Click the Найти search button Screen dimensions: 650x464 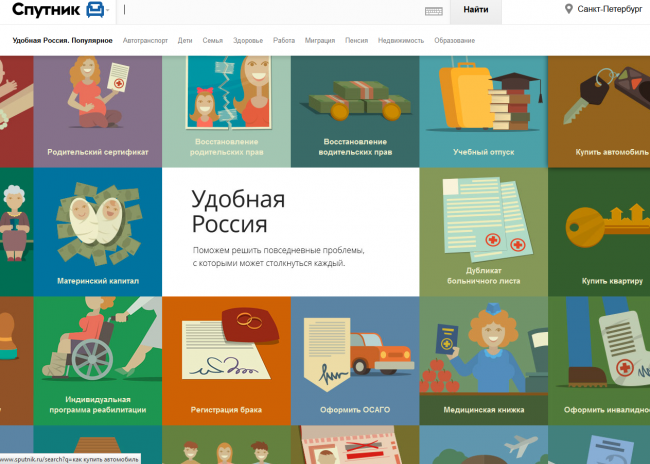(476, 12)
